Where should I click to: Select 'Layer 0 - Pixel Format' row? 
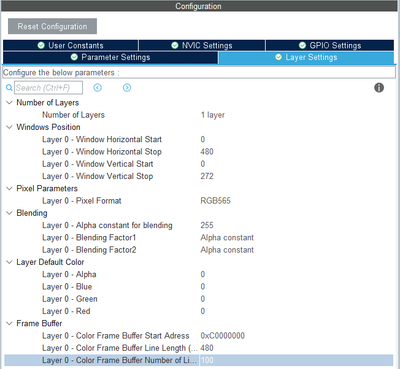point(198,201)
